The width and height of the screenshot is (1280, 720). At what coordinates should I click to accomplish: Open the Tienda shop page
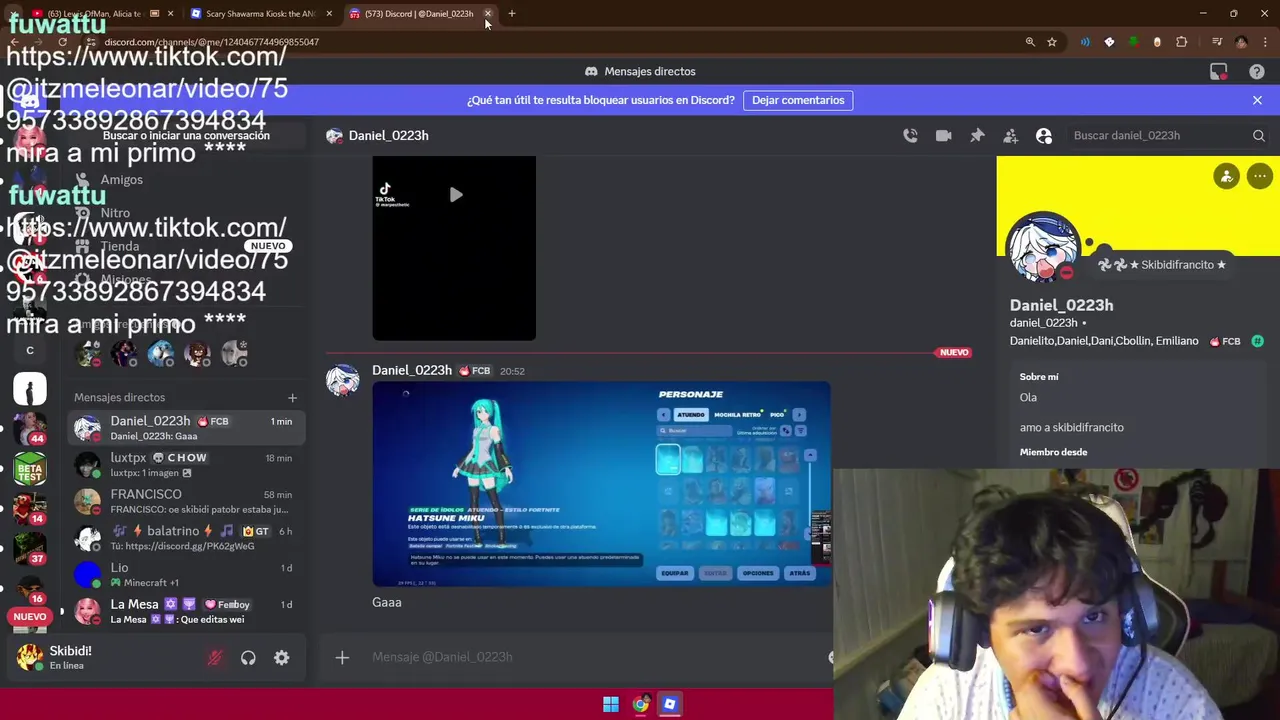(x=186, y=246)
